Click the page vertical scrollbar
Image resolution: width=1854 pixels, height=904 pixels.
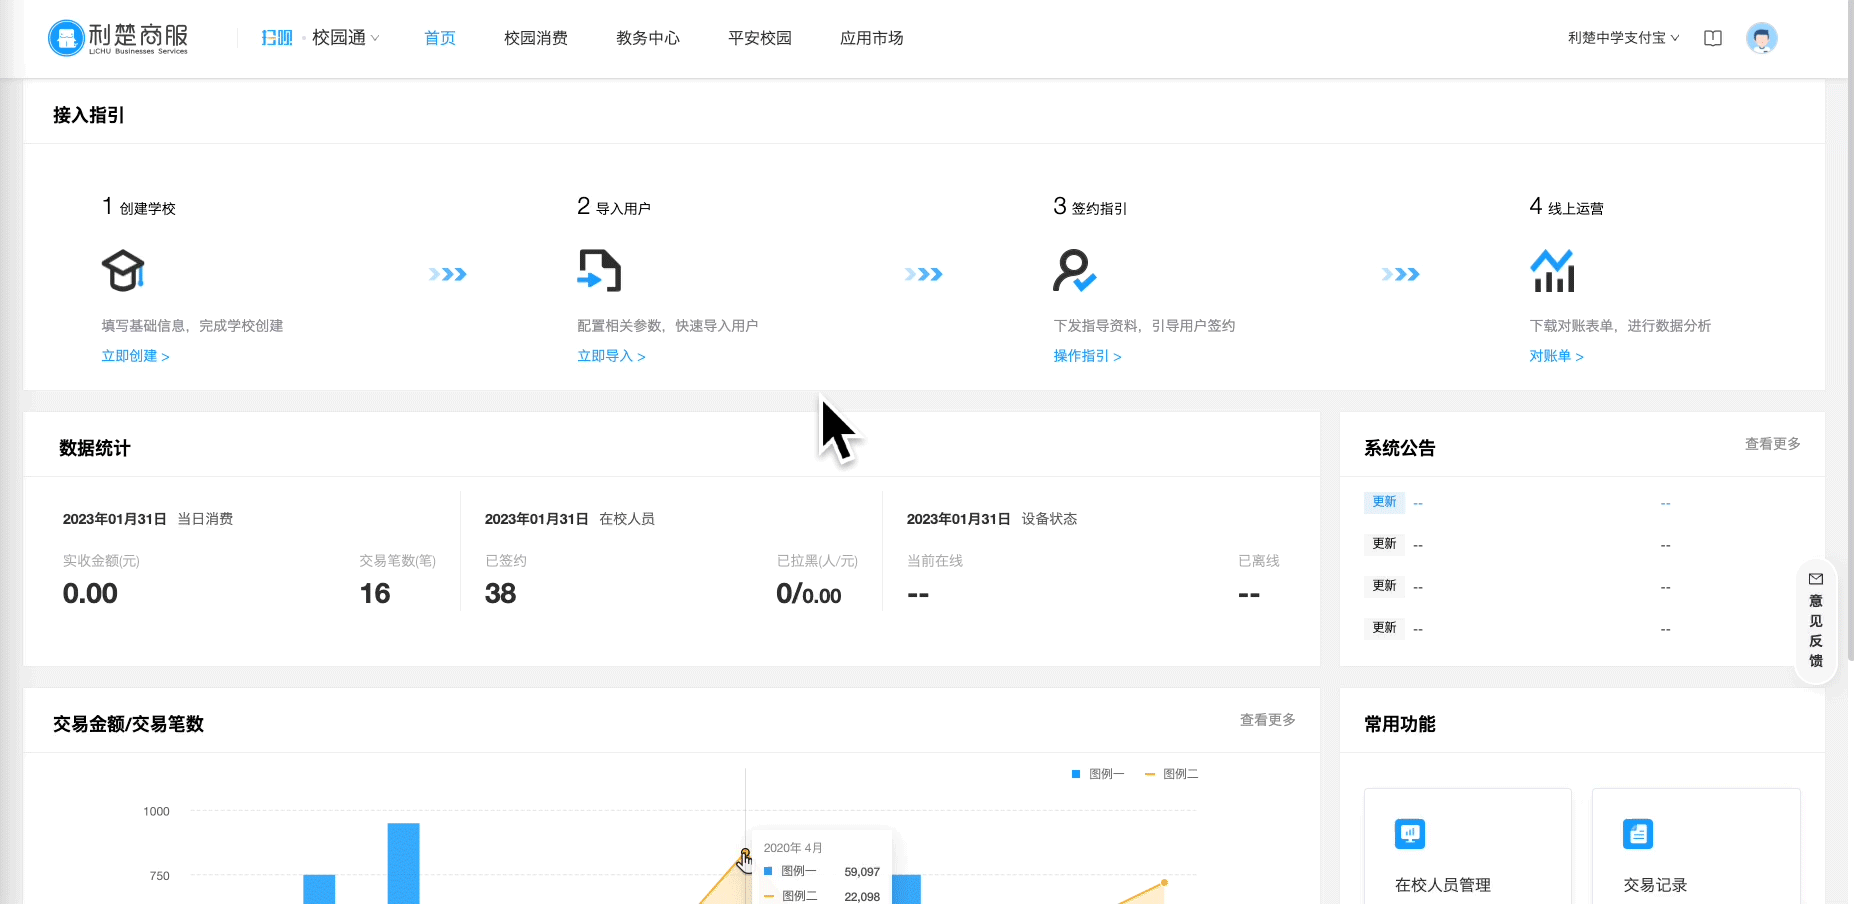(1850, 330)
